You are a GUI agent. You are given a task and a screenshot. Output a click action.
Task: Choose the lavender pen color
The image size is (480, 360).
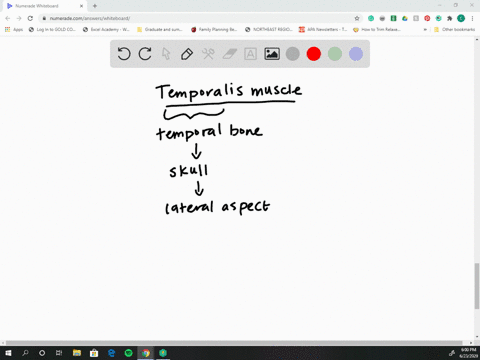[x=356, y=54]
